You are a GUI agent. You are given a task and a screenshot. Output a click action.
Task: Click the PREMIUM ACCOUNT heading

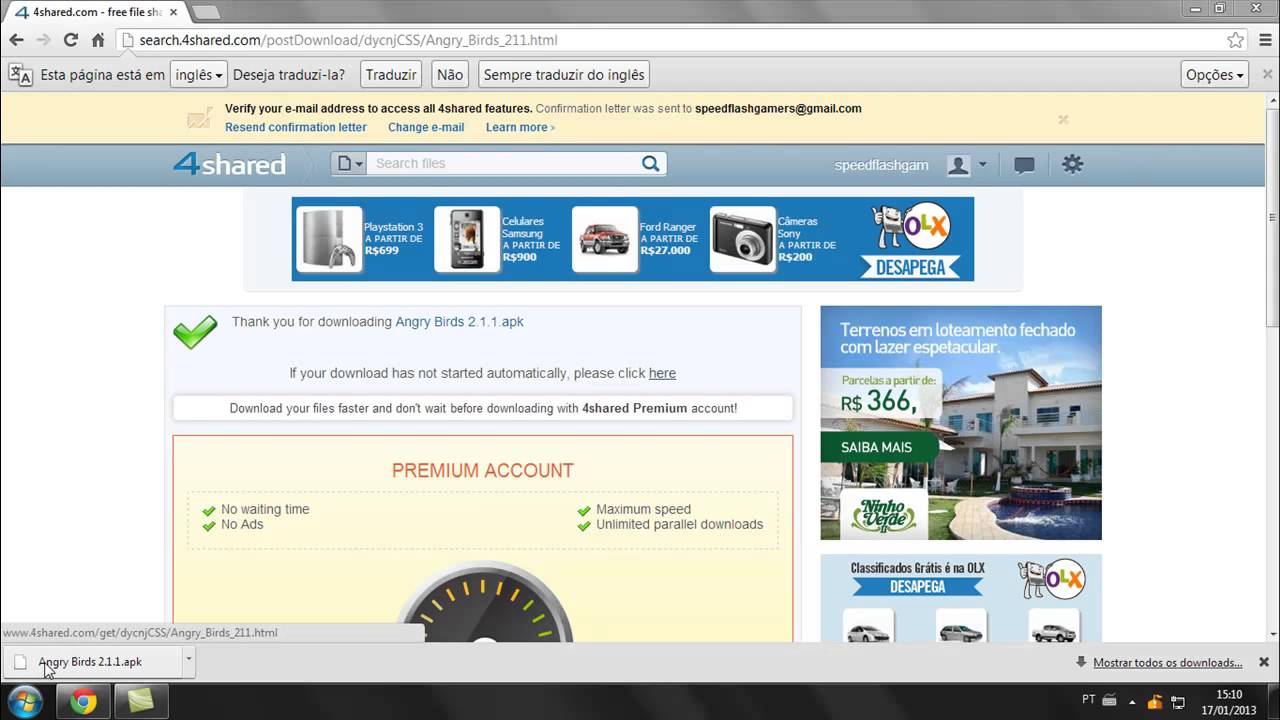click(x=483, y=470)
